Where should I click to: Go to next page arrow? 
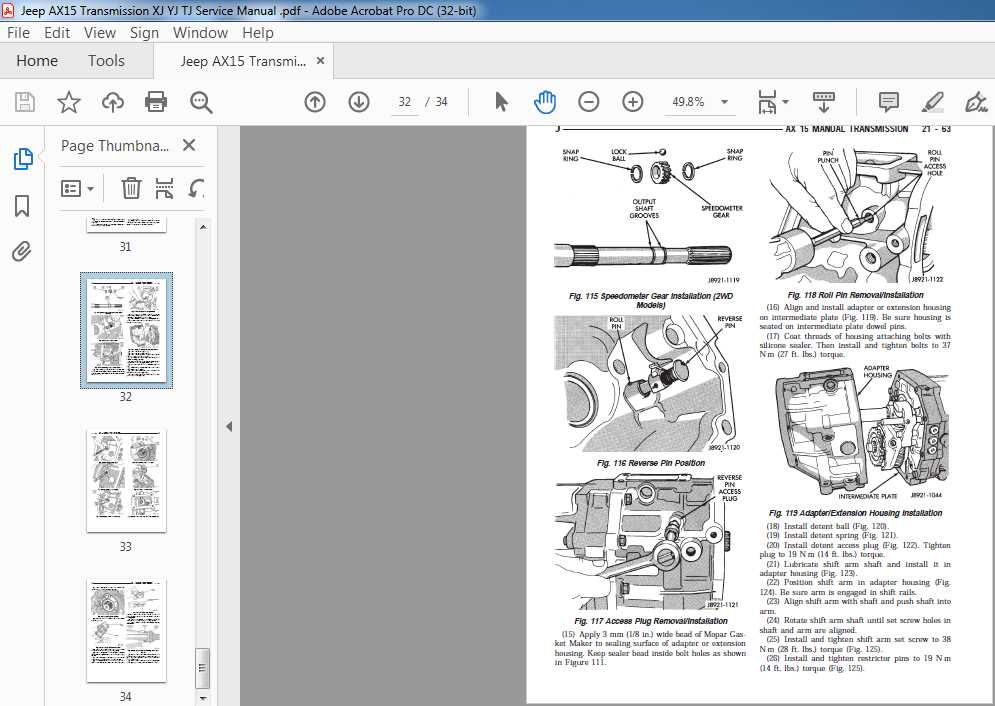tap(359, 102)
